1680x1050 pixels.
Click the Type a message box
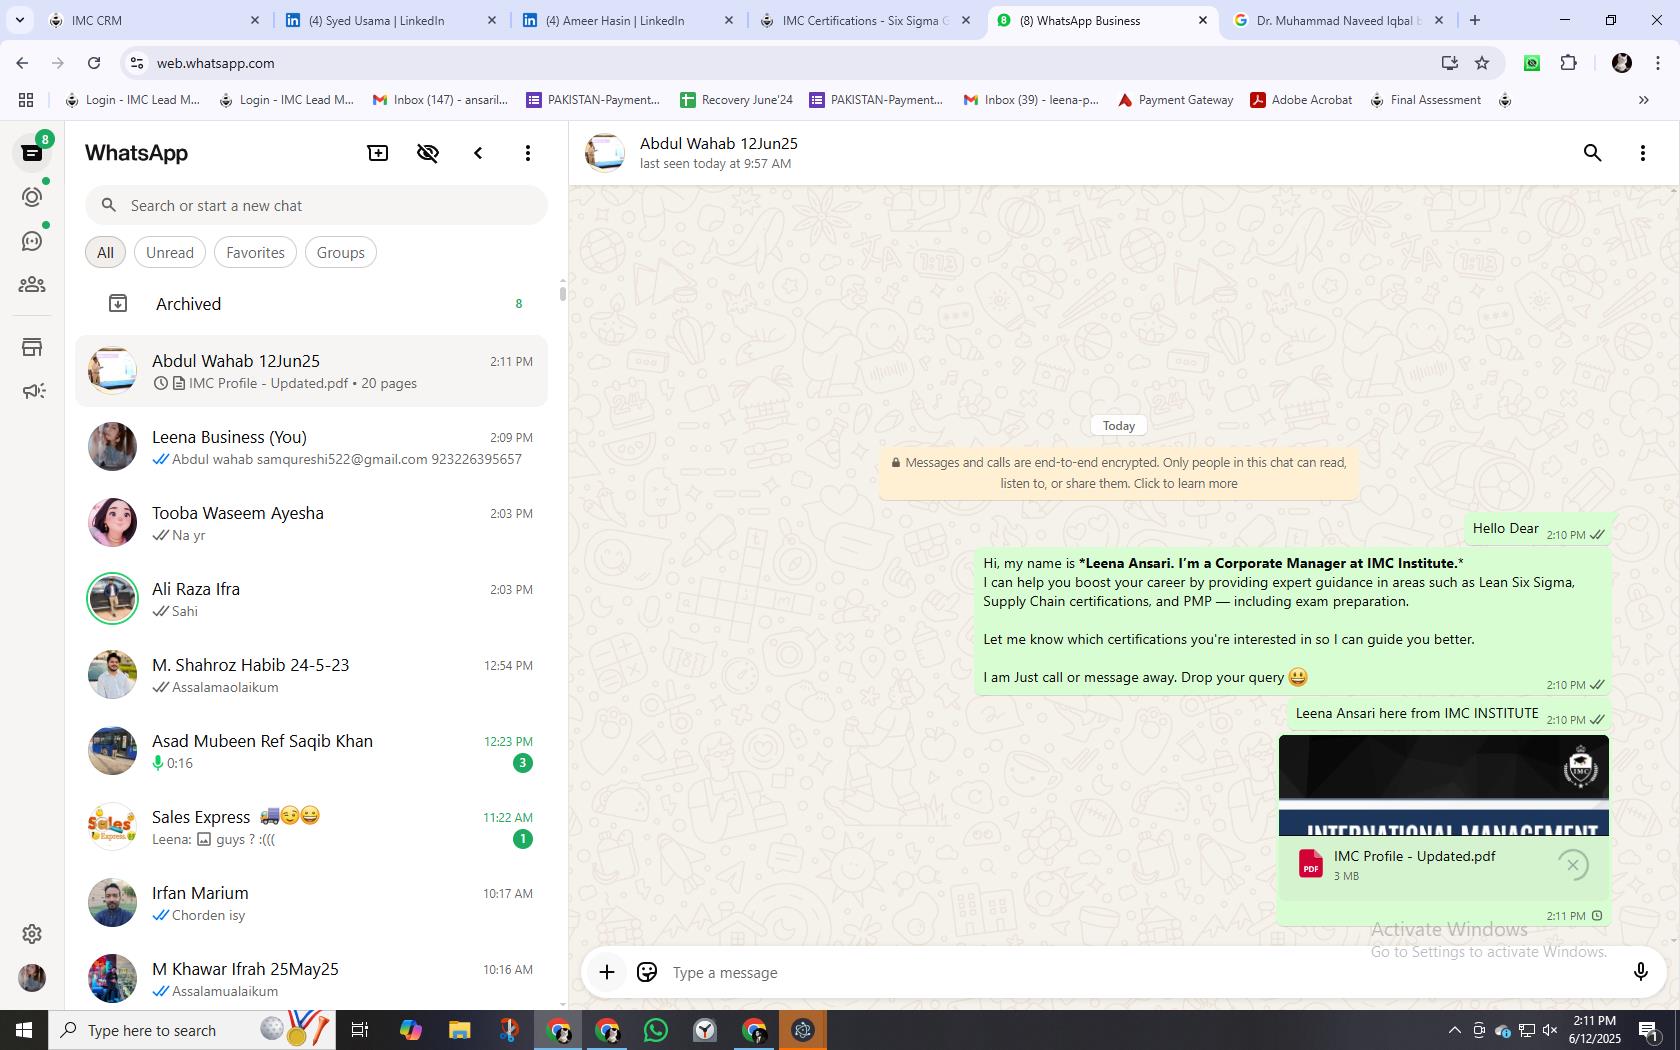tap(1140, 973)
